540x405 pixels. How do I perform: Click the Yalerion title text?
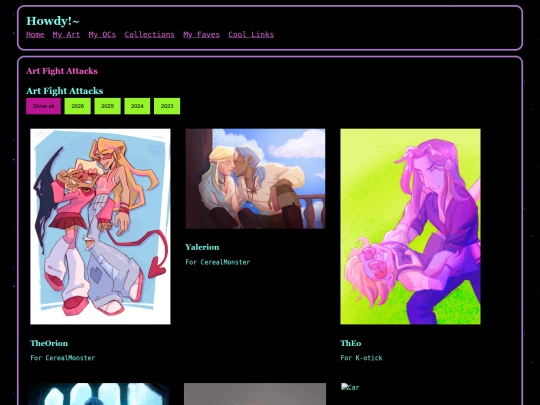pos(202,247)
